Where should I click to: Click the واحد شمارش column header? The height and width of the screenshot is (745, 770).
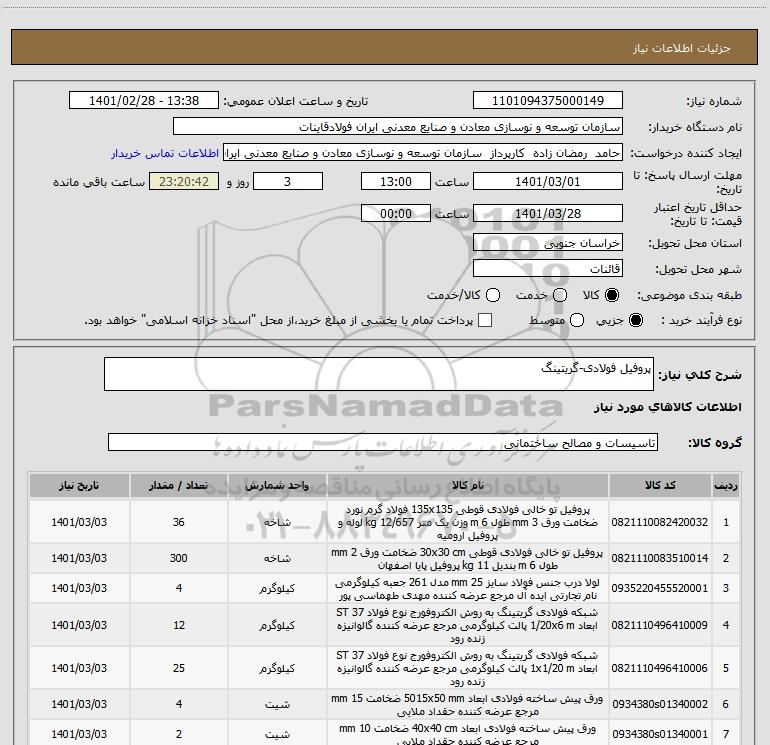(x=277, y=486)
